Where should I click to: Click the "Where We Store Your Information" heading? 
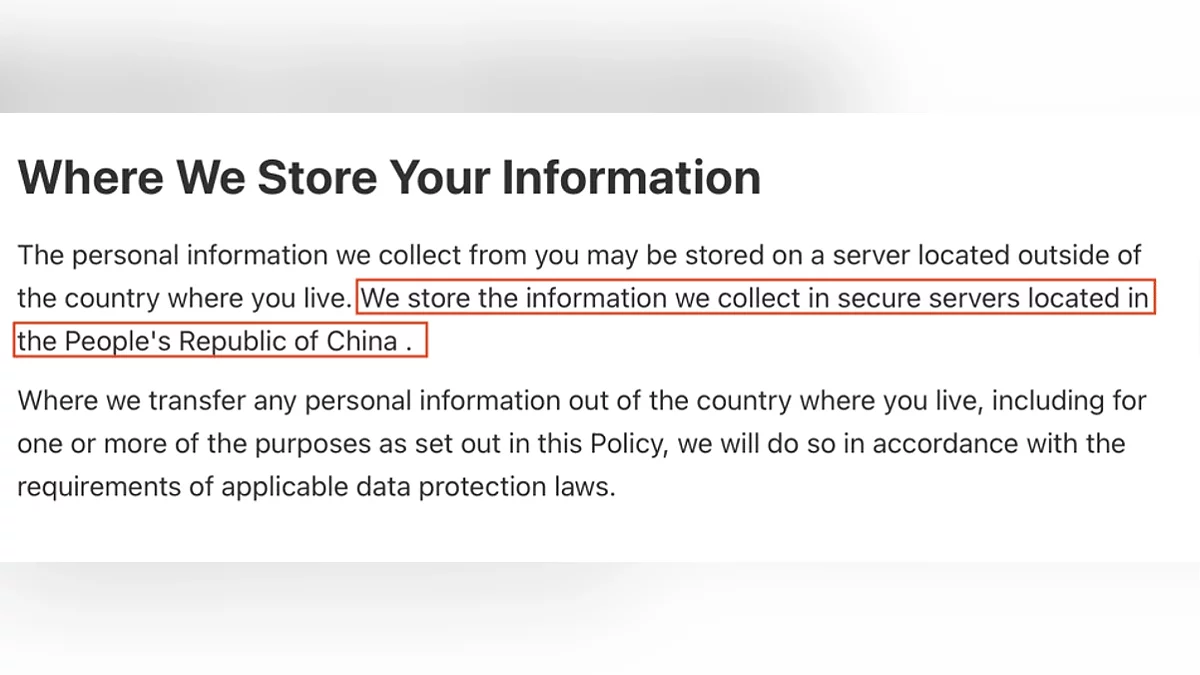pos(389,177)
